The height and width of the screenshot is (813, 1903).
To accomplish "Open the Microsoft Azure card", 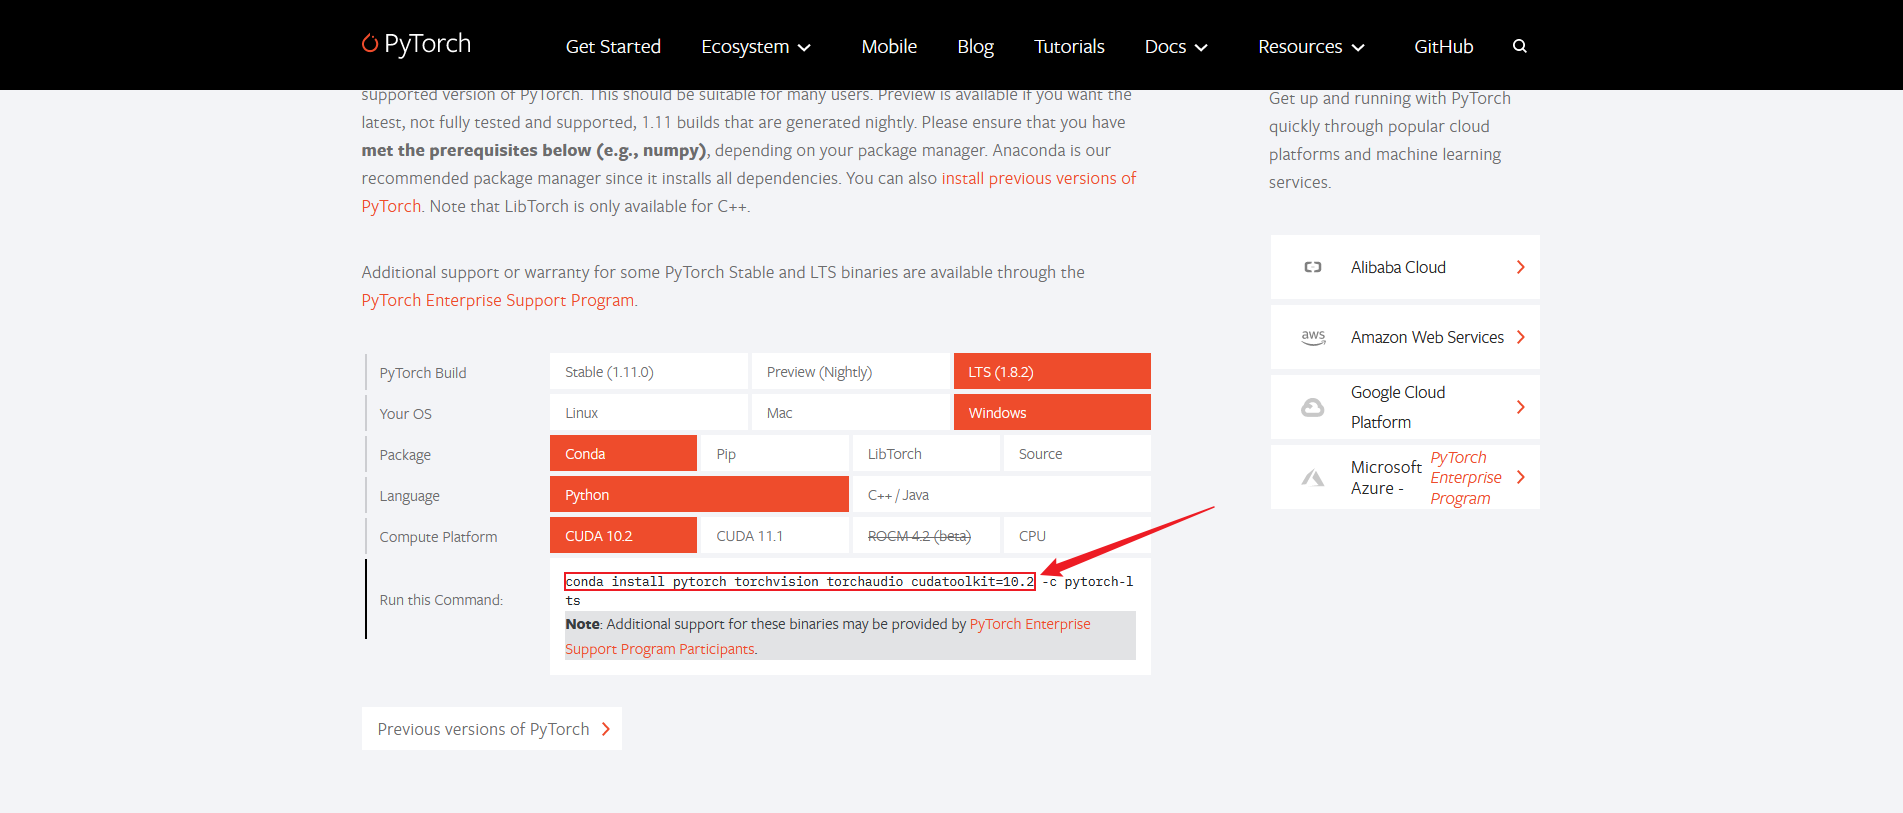I will click(x=1405, y=477).
